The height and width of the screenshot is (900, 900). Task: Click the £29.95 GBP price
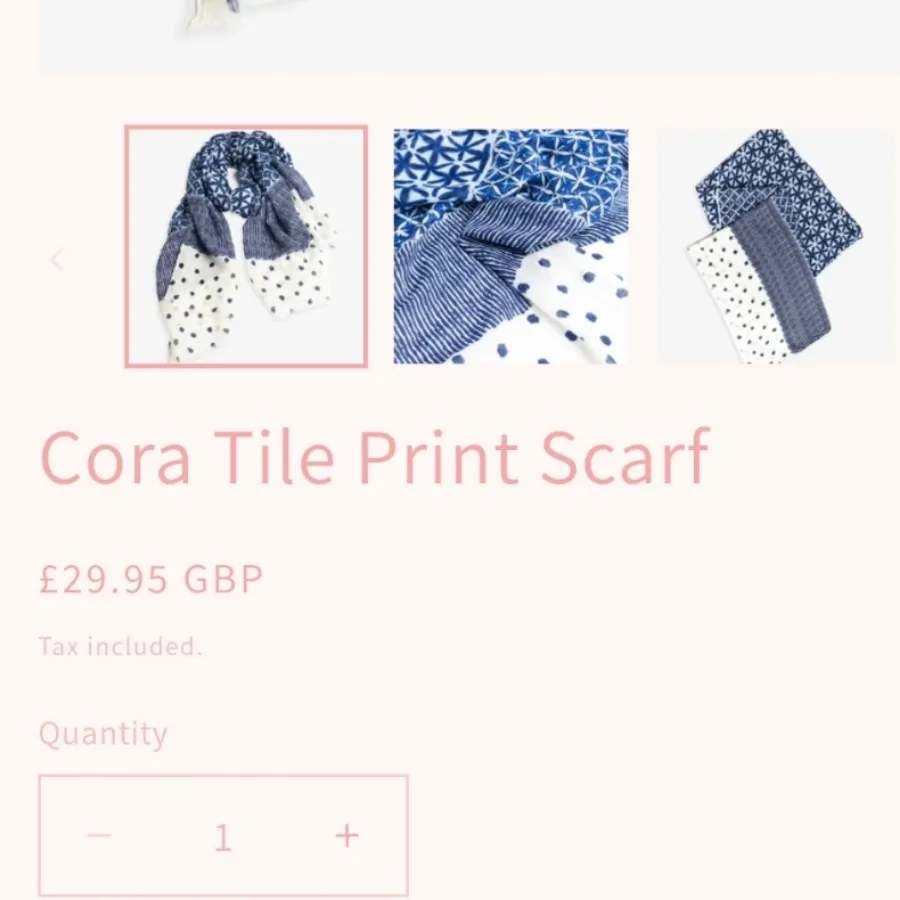(x=151, y=579)
